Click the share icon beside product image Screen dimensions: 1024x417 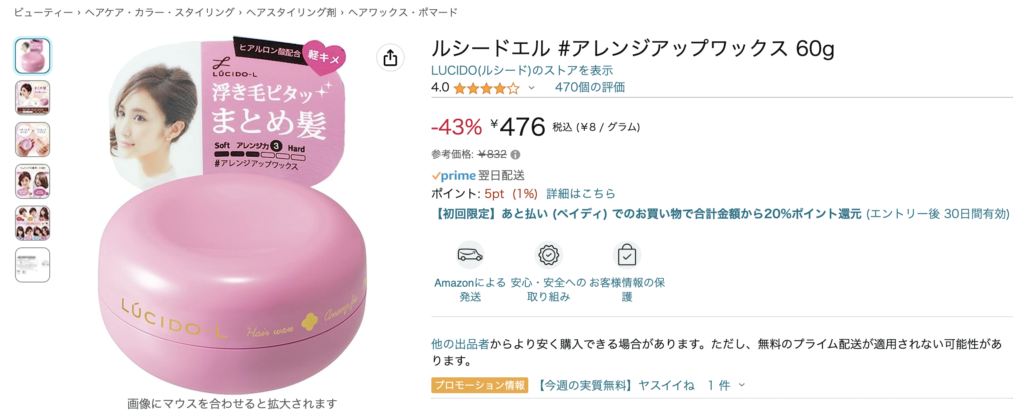[x=390, y=58]
